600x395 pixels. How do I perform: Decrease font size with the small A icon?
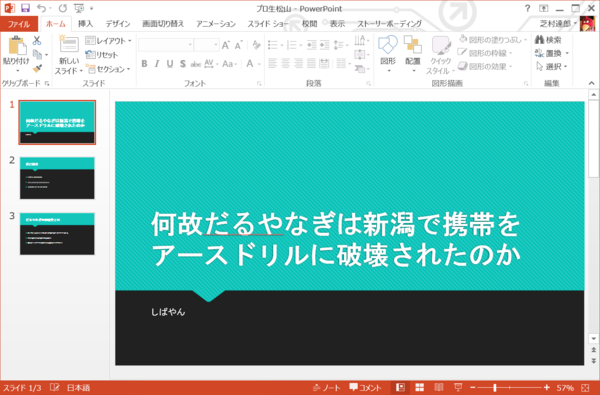tap(238, 45)
